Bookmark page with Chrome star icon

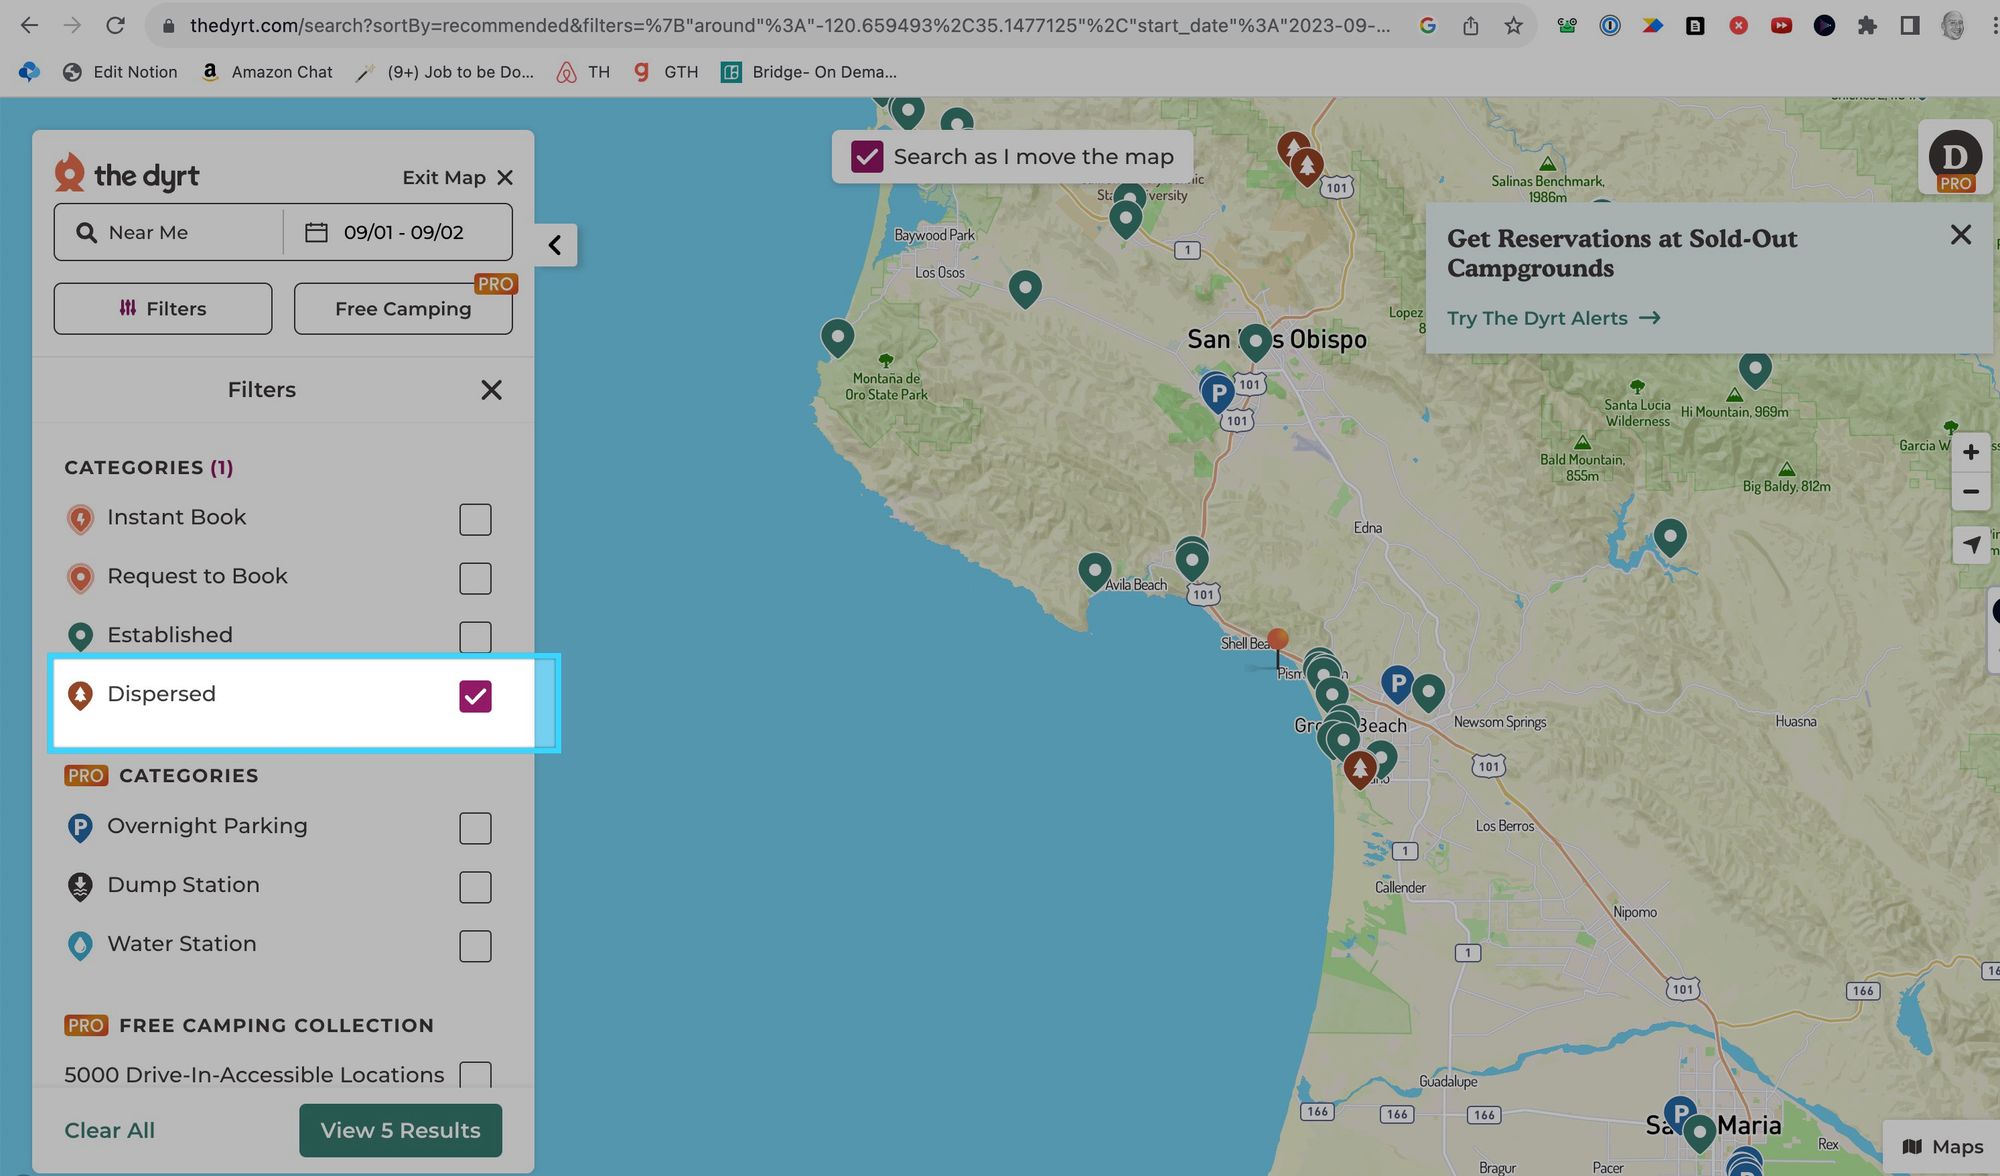point(1513,26)
